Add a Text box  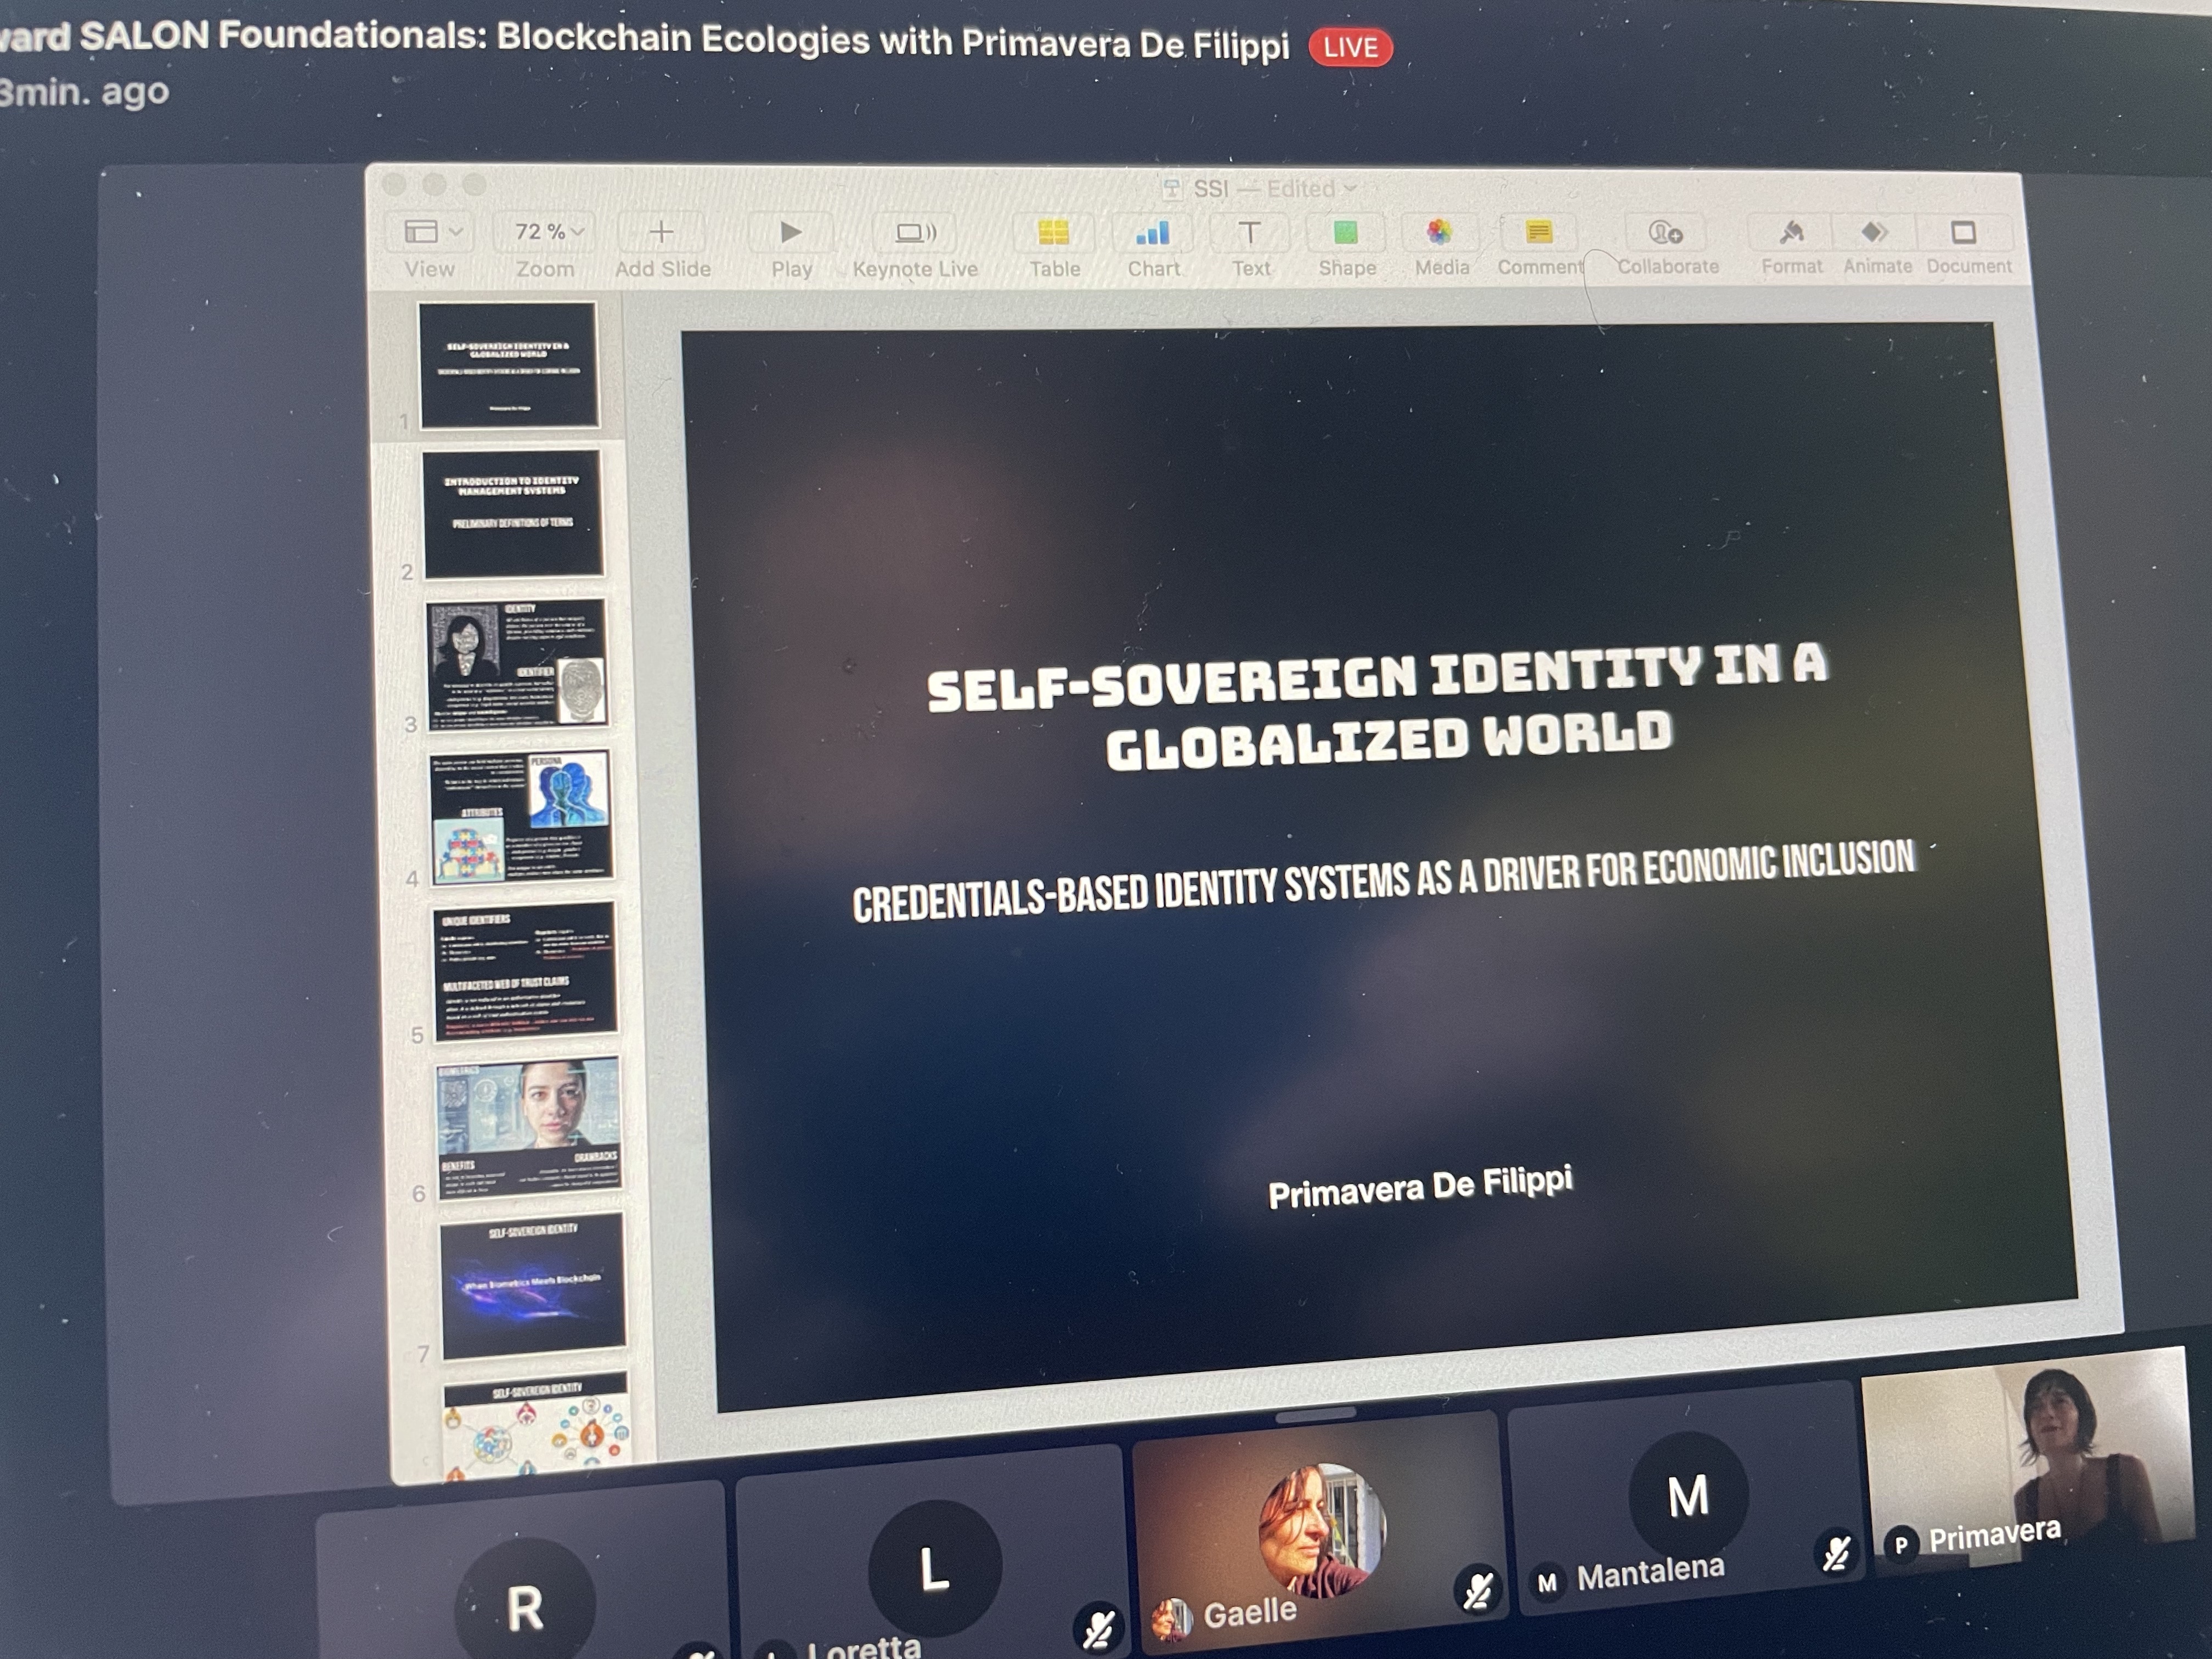click(1249, 234)
